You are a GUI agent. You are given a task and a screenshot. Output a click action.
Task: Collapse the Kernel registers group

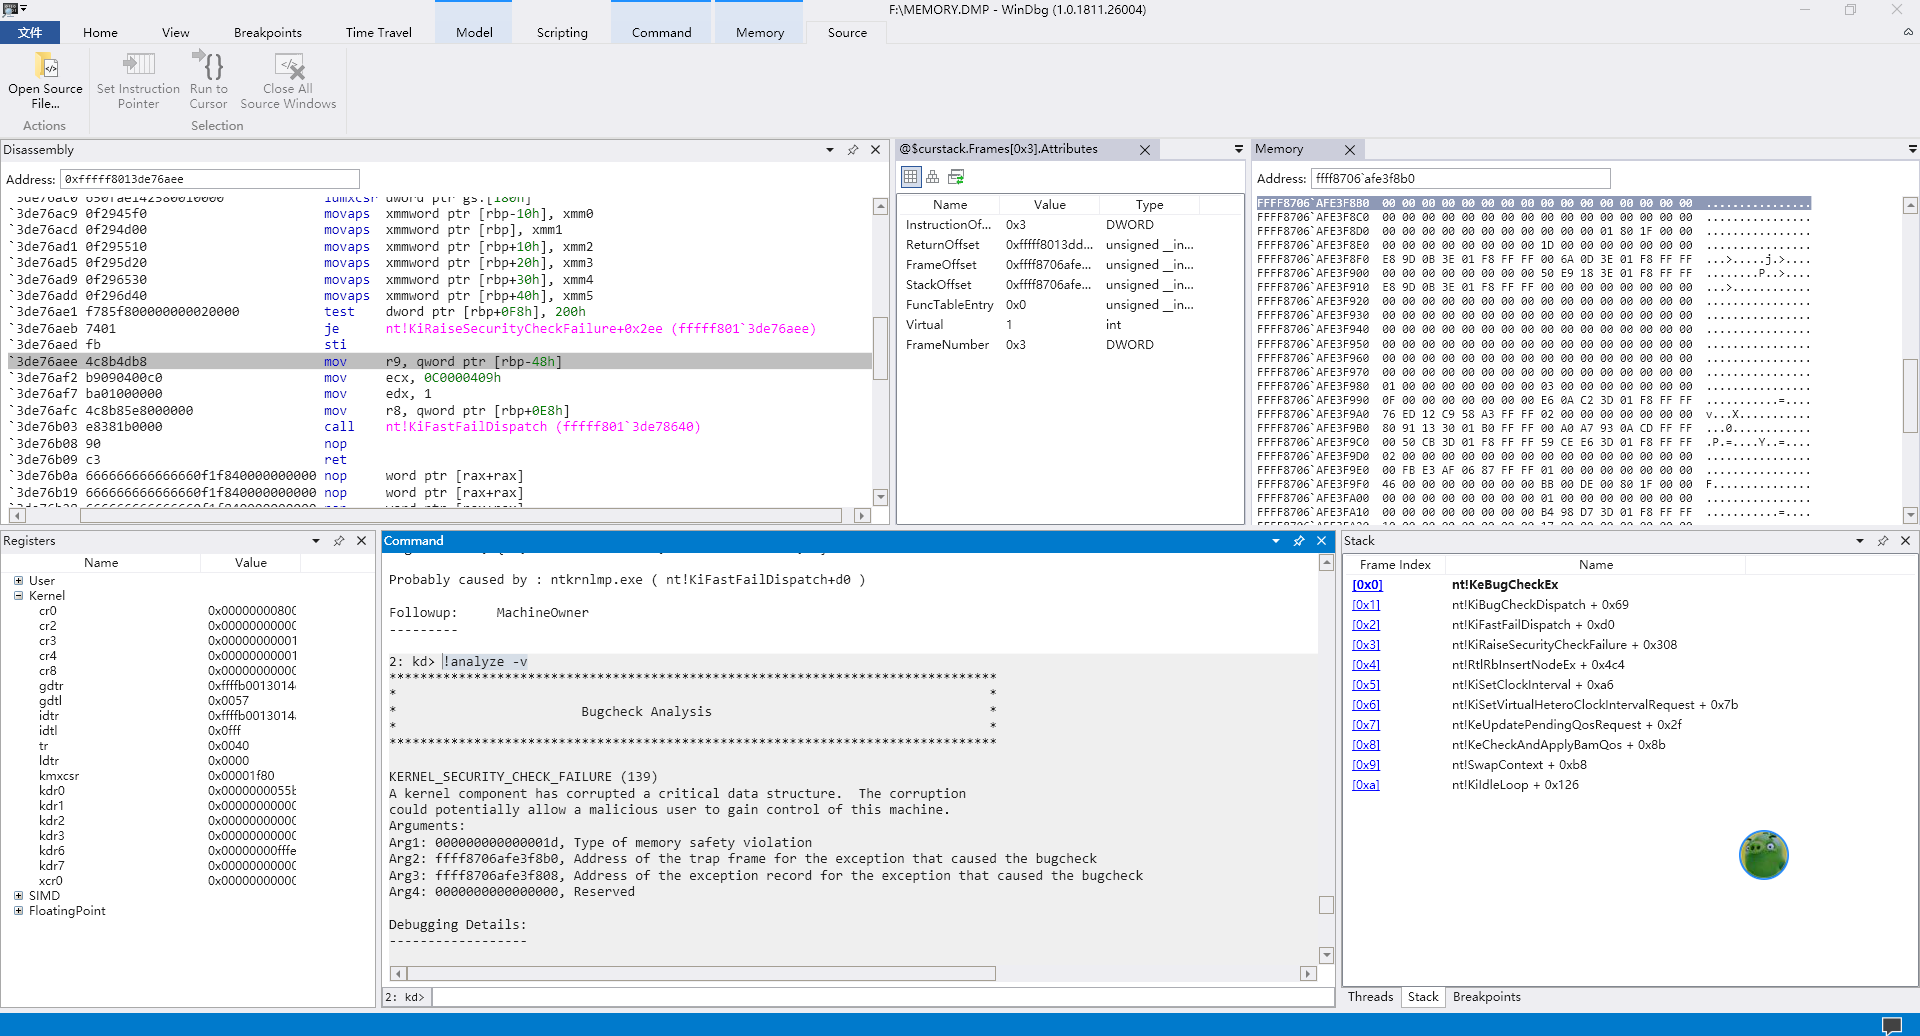coord(18,596)
